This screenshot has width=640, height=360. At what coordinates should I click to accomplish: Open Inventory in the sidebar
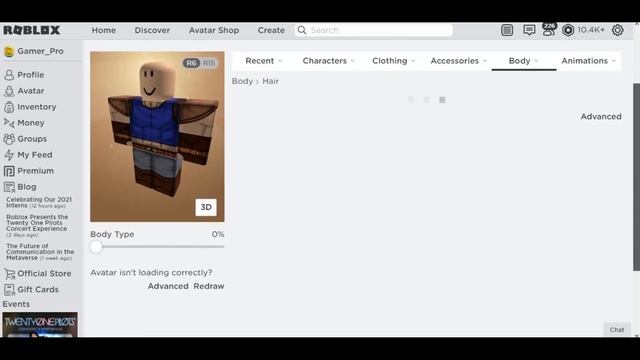[x=37, y=107]
